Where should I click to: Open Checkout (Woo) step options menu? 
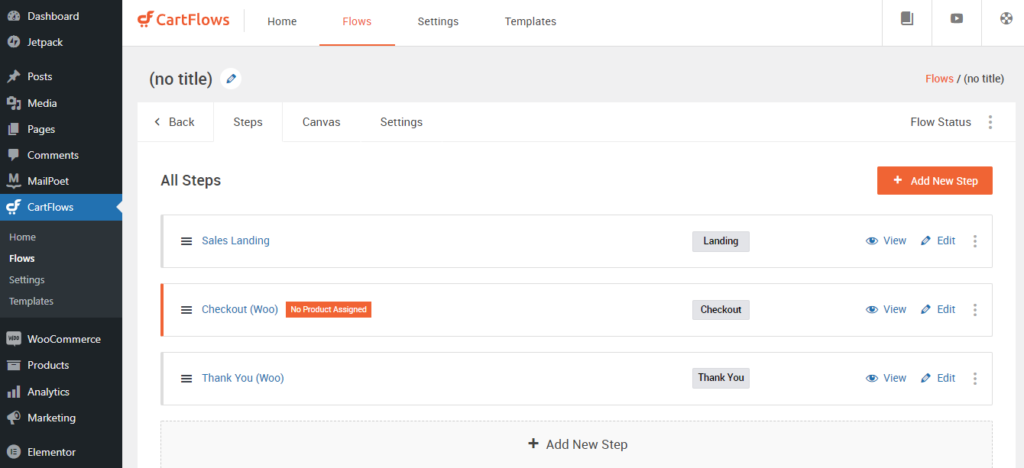coord(975,310)
